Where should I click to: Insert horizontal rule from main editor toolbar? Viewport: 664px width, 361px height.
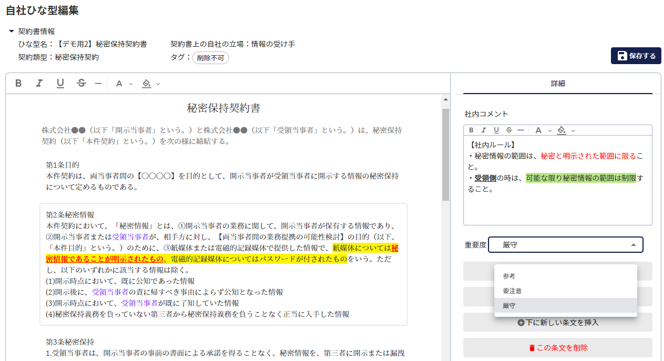98,84
